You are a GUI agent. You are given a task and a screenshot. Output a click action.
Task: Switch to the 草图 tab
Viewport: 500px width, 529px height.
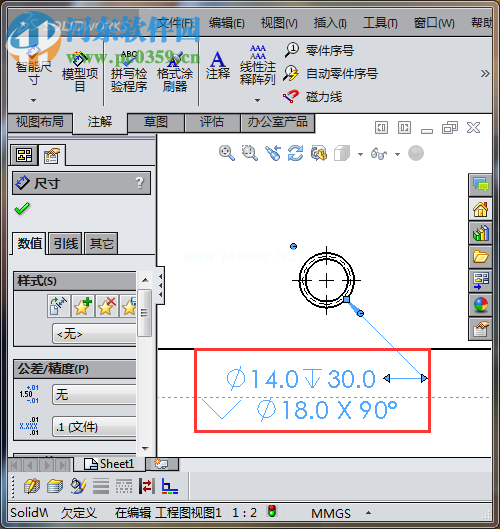pos(156,122)
